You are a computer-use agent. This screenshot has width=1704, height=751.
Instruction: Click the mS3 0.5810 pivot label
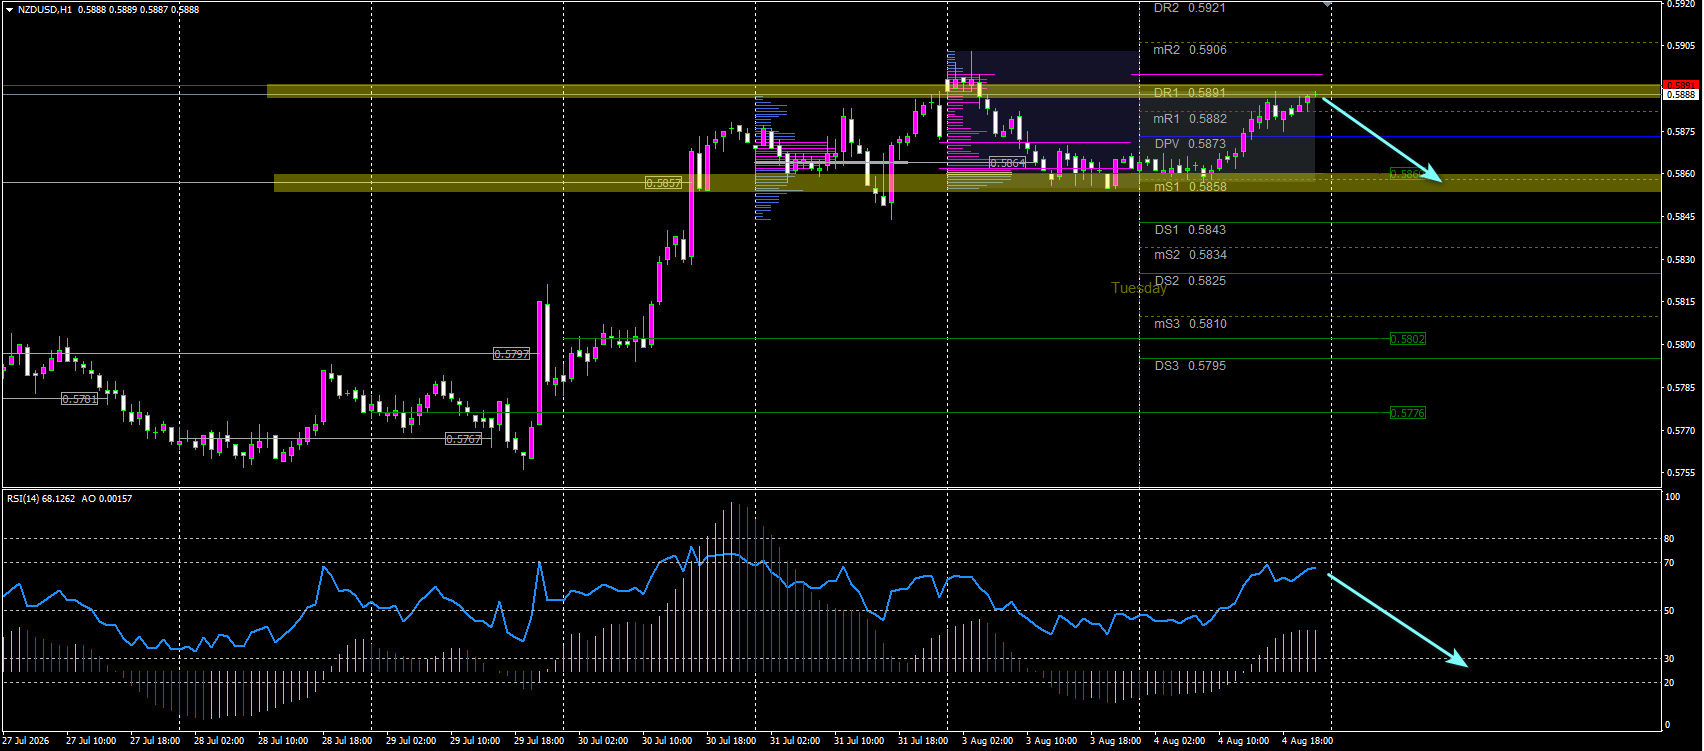click(x=1190, y=324)
